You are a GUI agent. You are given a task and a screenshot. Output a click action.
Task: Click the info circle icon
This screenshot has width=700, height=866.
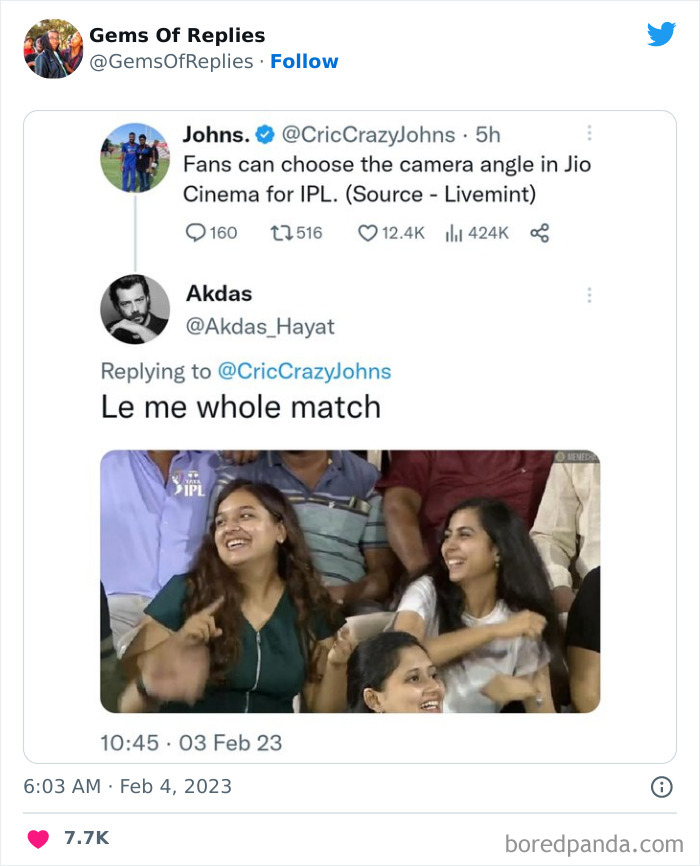coord(661,787)
